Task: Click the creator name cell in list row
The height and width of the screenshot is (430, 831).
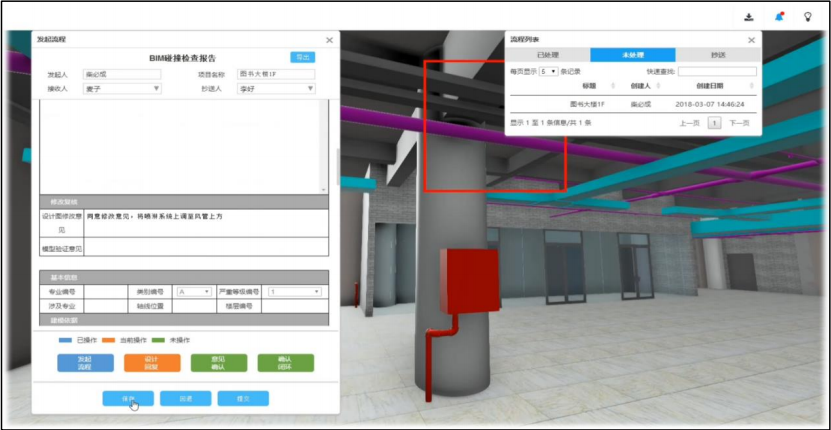Action: pyautogui.click(x=641, y=104)
